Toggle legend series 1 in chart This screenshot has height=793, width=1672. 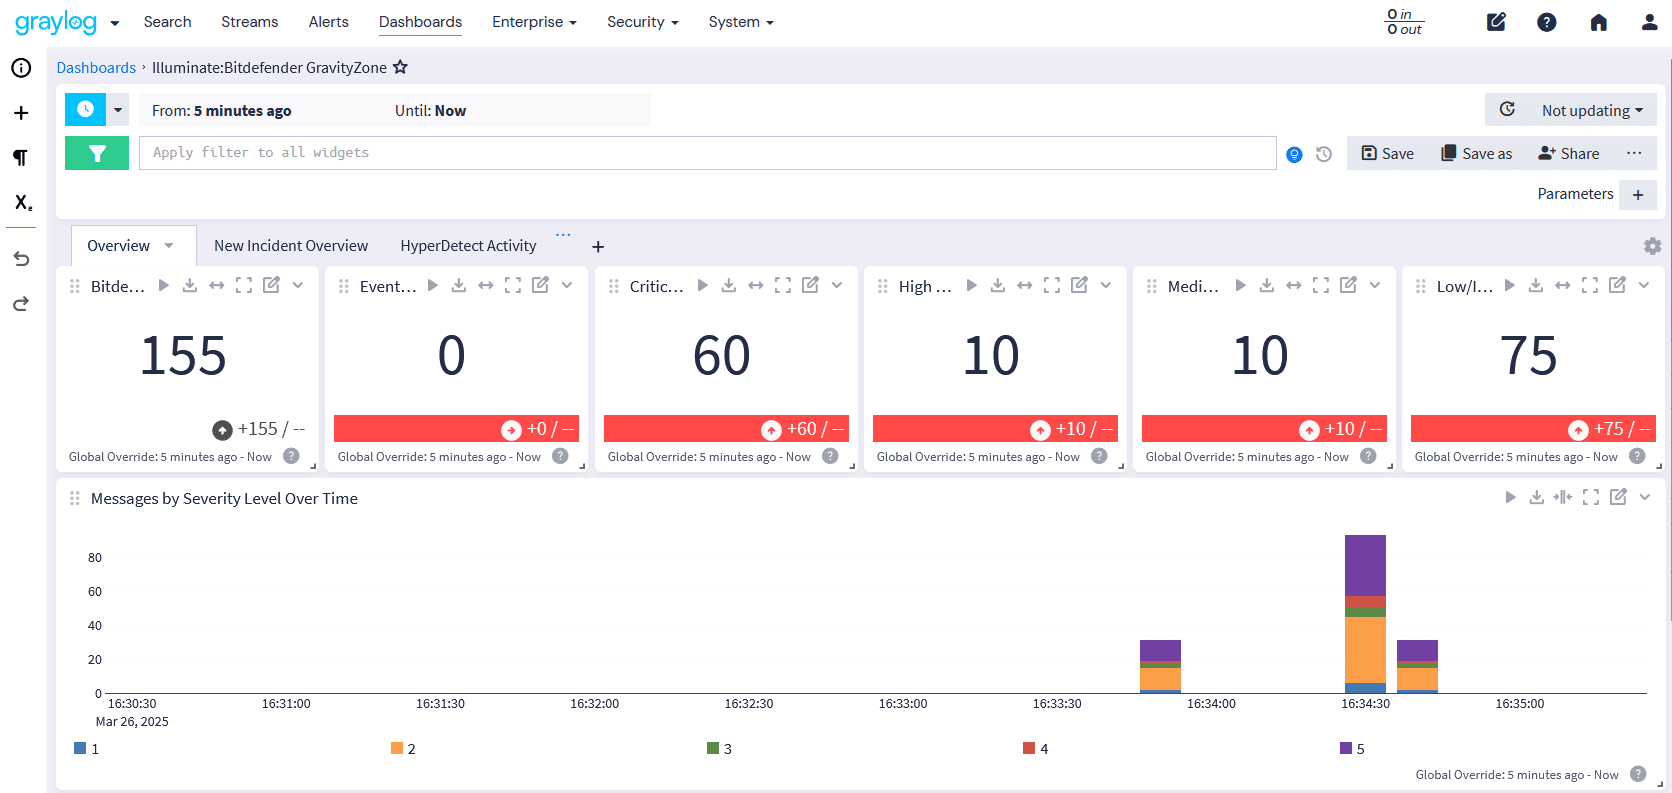(x=80, y=748)
